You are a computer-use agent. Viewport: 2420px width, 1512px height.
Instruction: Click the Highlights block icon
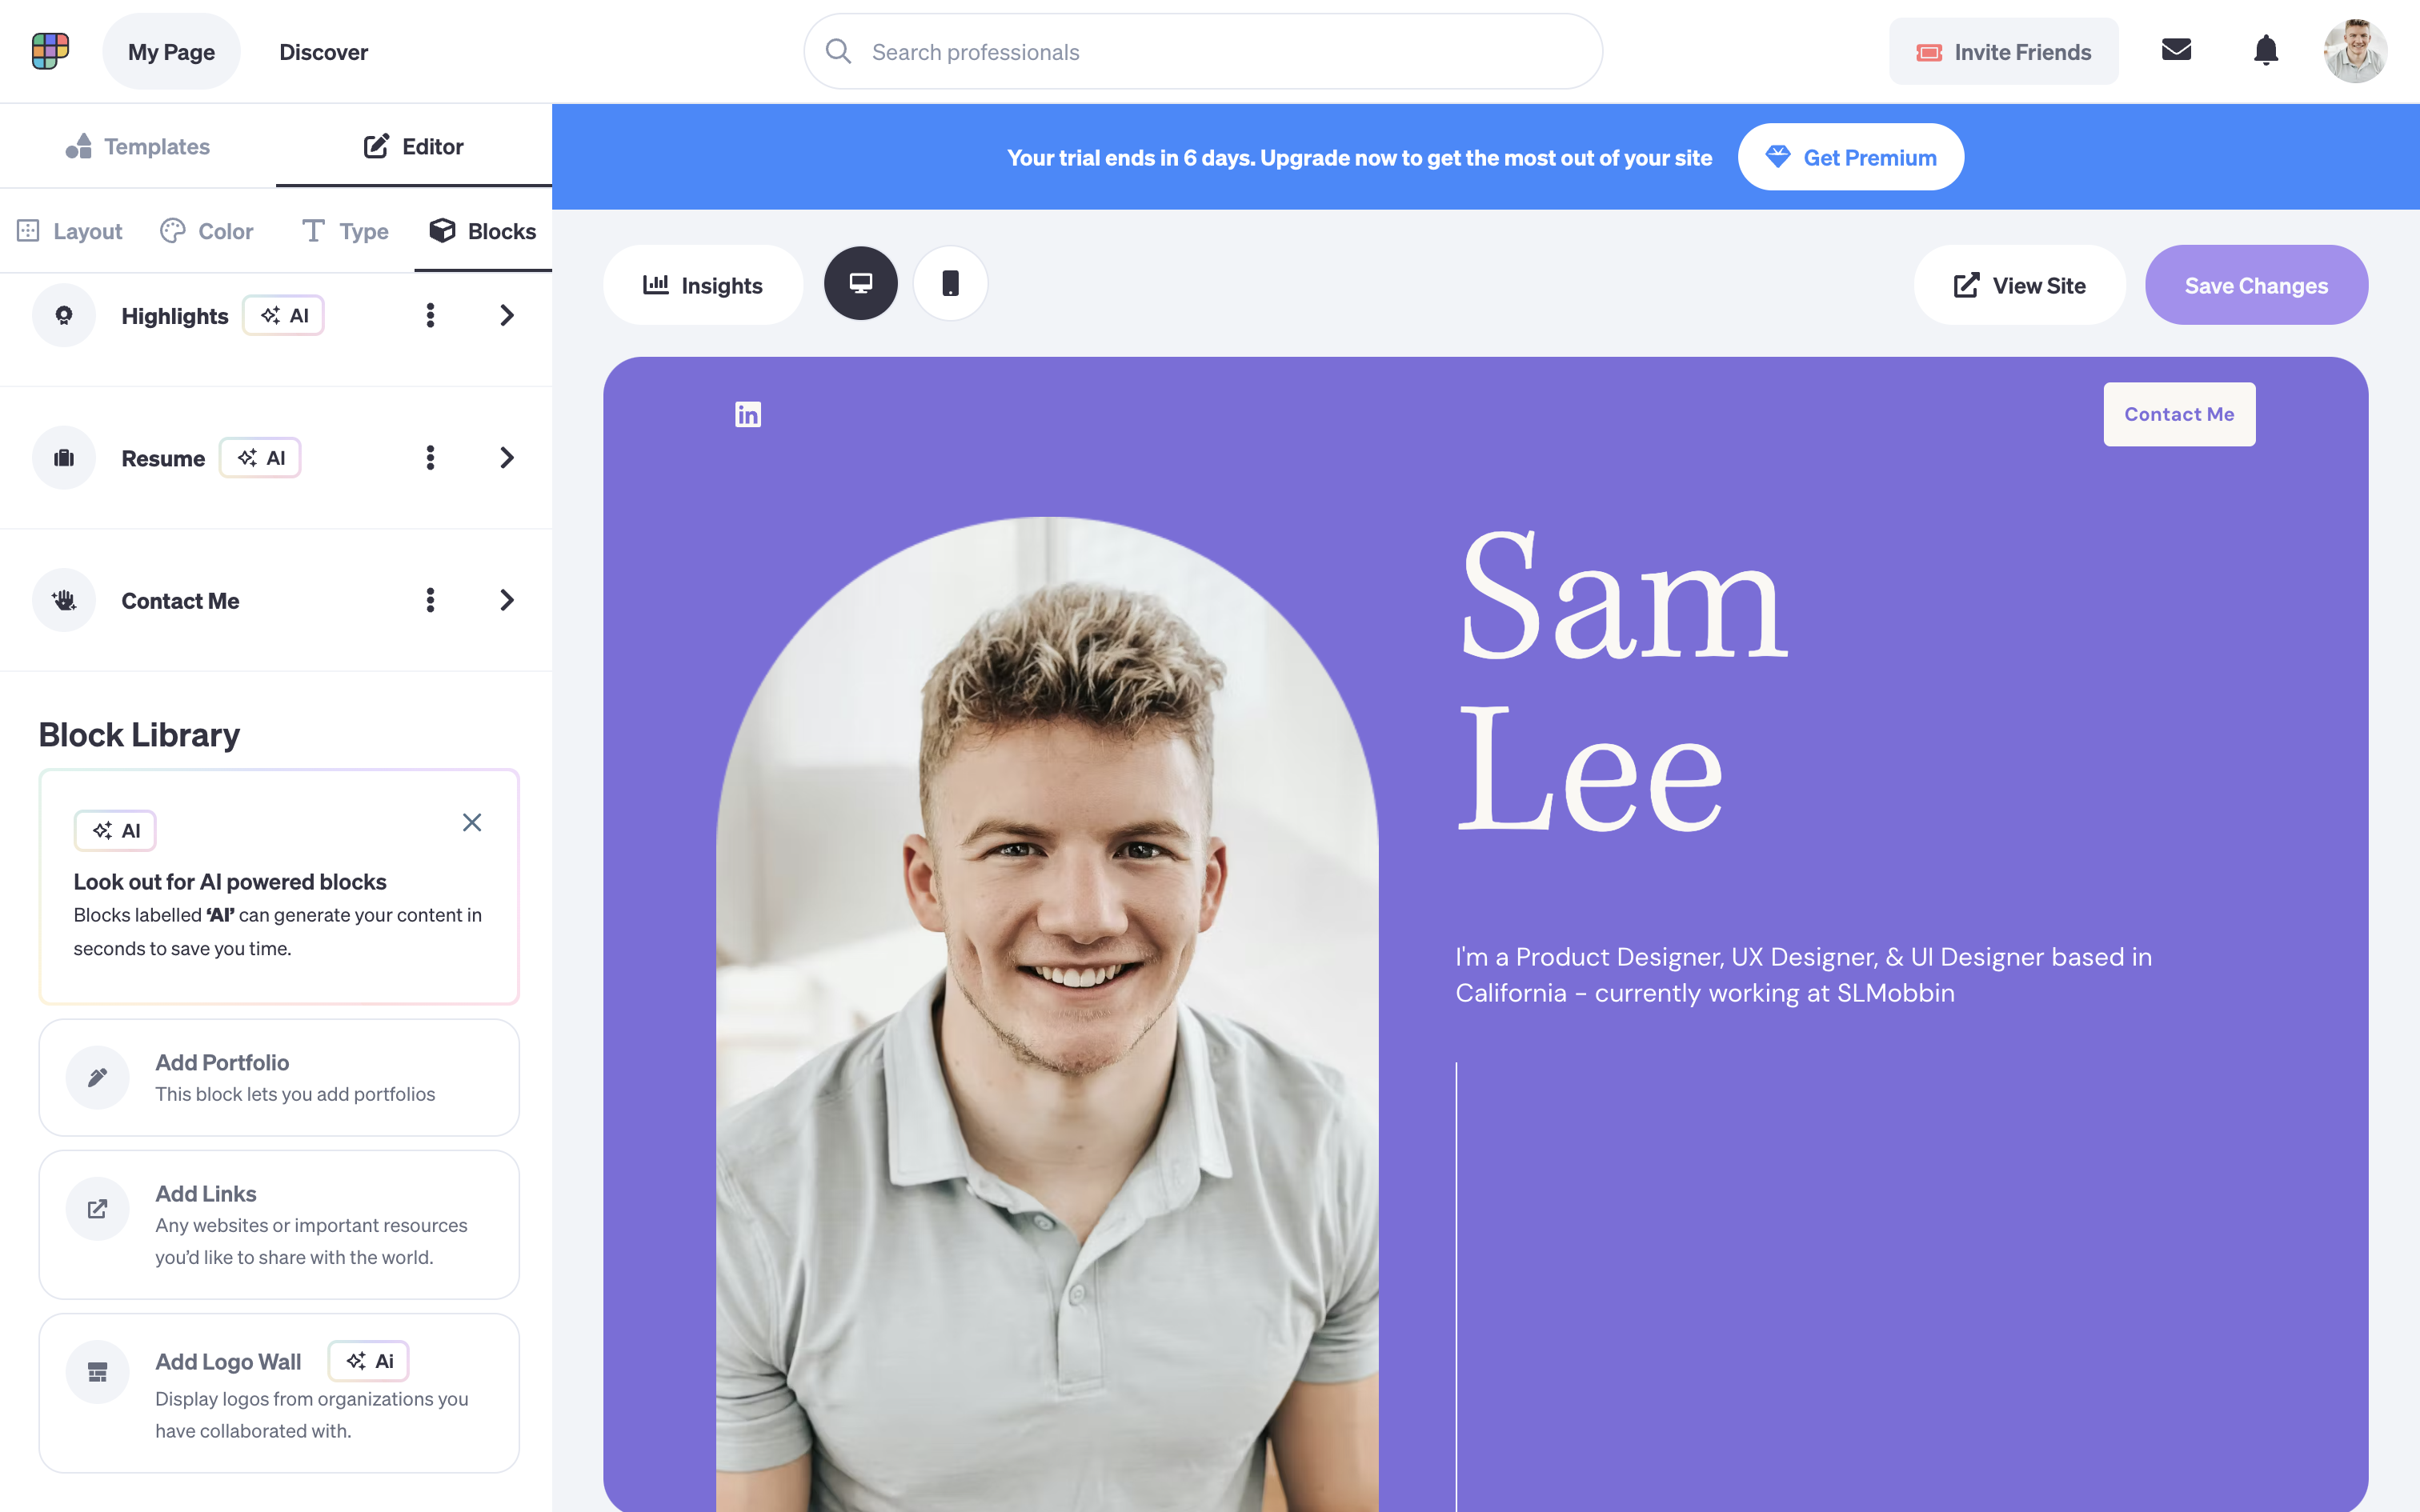click(x=64, y=315)
